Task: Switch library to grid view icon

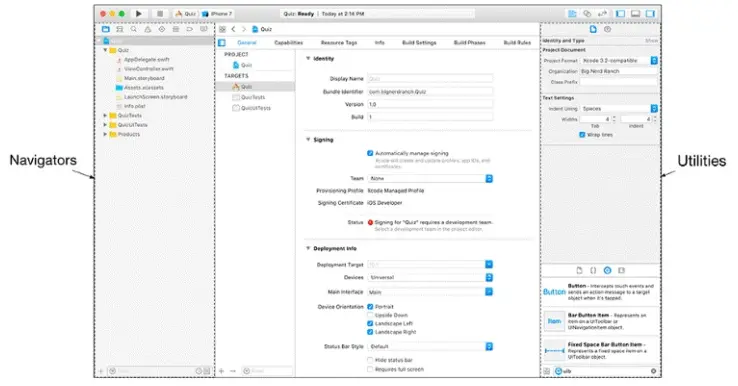Action: coord(547,371)
